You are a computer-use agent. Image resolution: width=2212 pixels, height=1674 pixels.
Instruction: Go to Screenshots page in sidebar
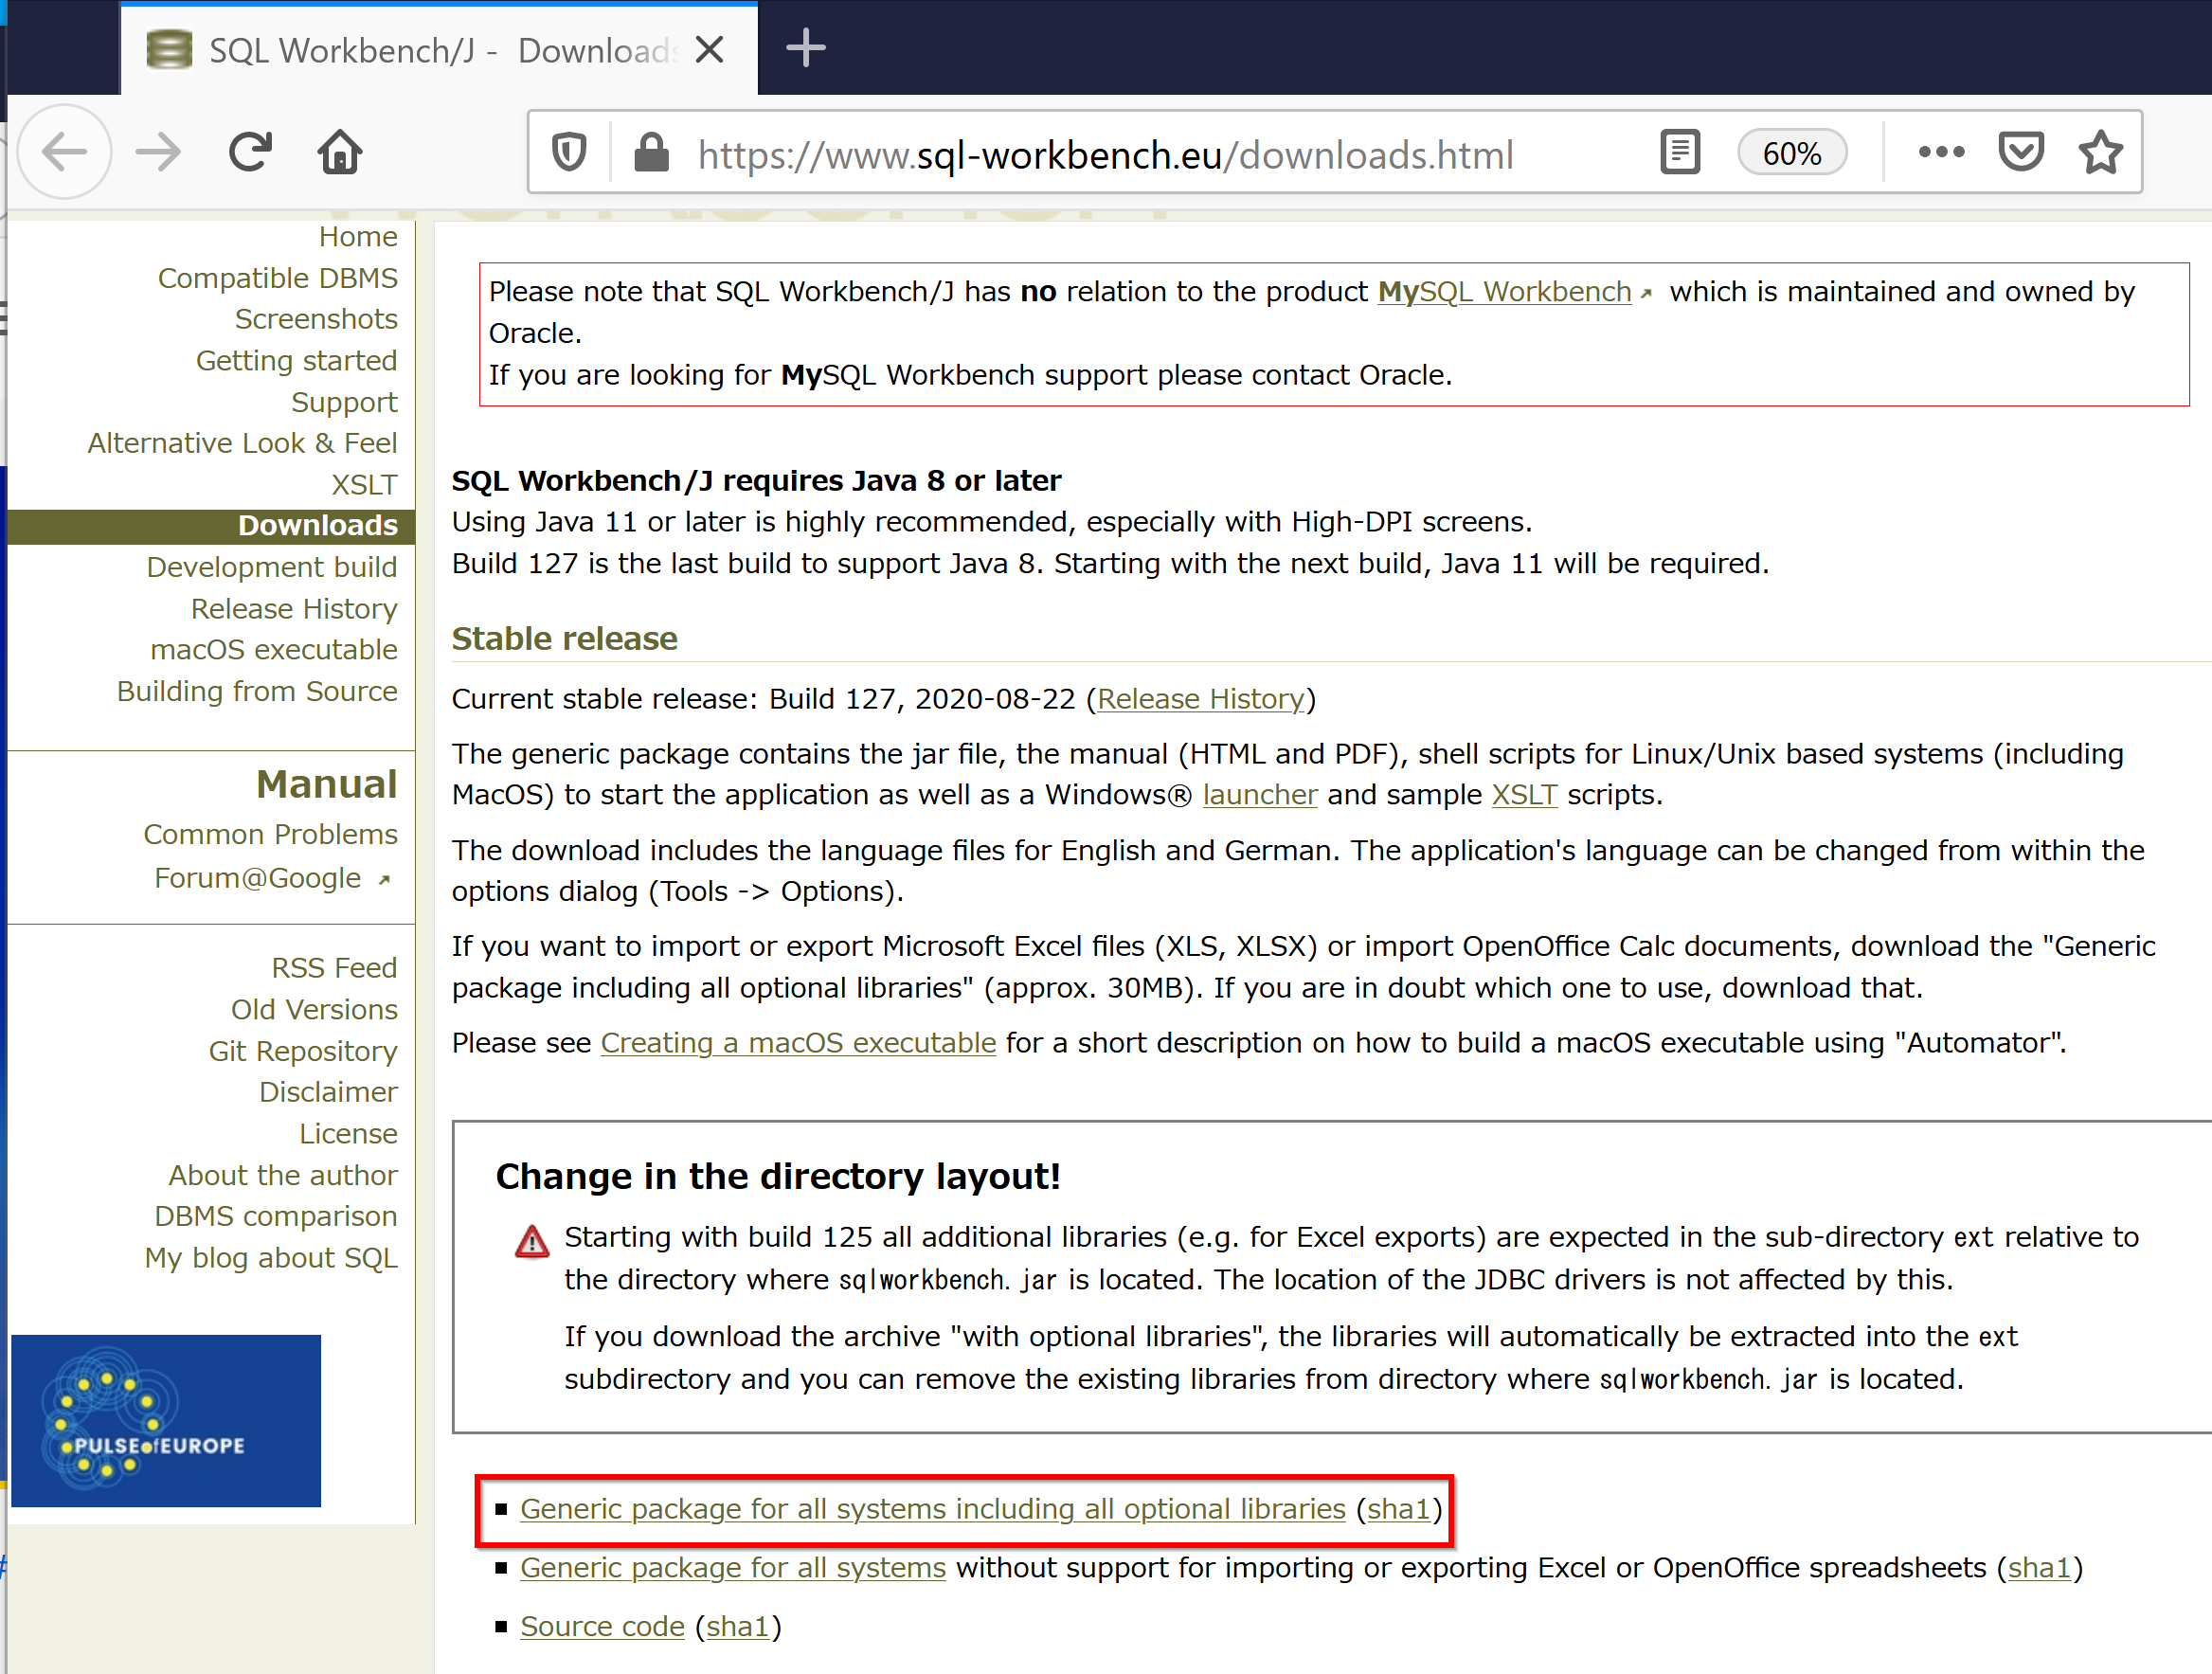[316, 319]
